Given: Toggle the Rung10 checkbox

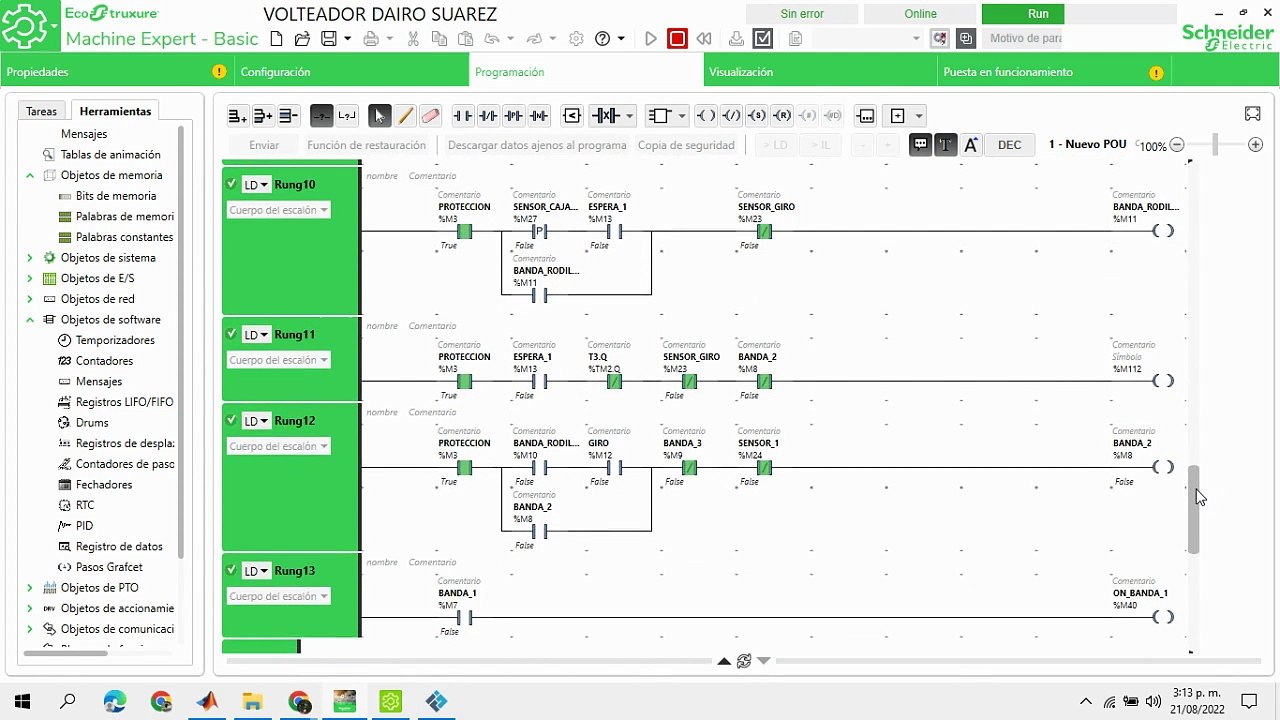Looking at the screenshot, I should pyautogui.click(x=231, y=184).
